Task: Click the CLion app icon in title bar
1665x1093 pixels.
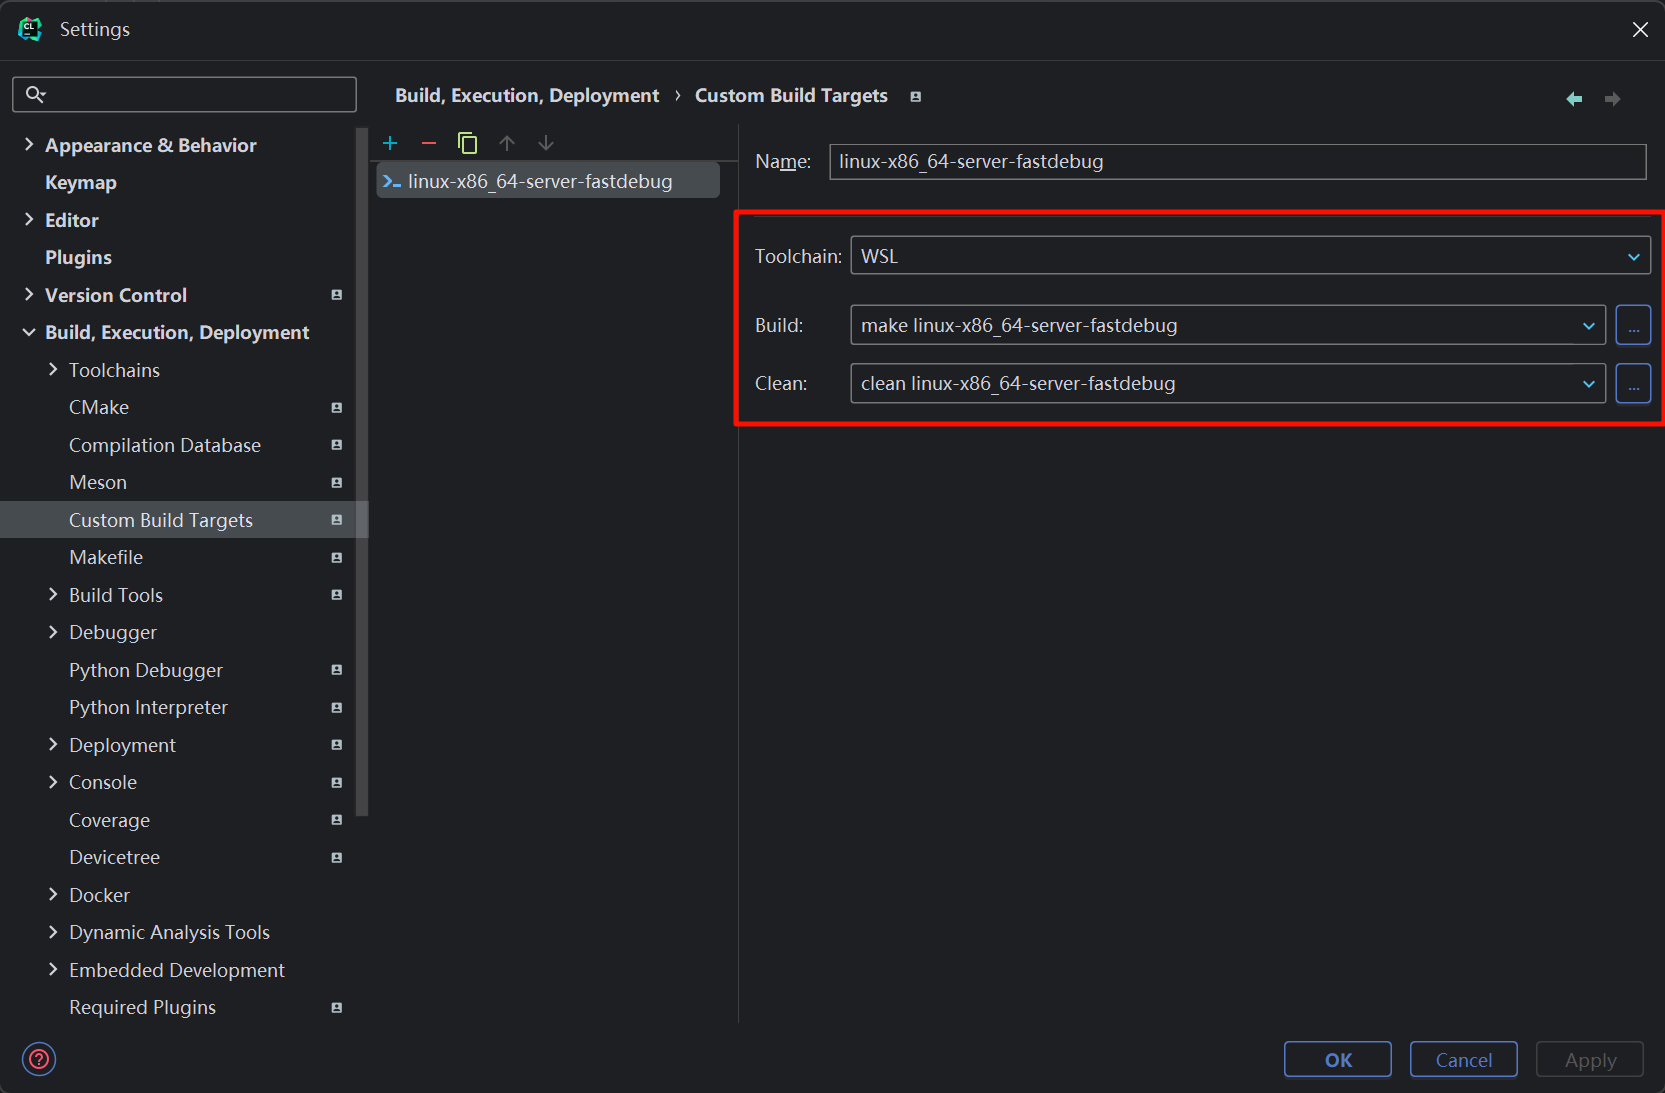Action: coord(30,29)
